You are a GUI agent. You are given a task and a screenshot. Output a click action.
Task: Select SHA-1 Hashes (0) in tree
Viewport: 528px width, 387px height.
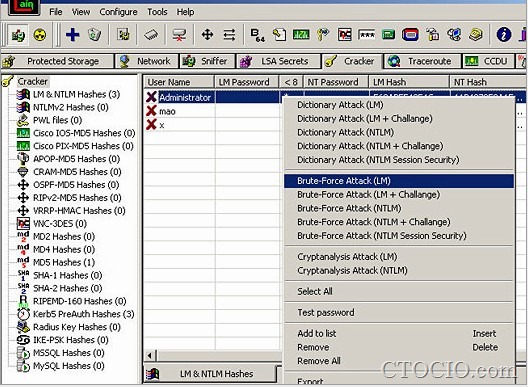(x=67, y=276)
